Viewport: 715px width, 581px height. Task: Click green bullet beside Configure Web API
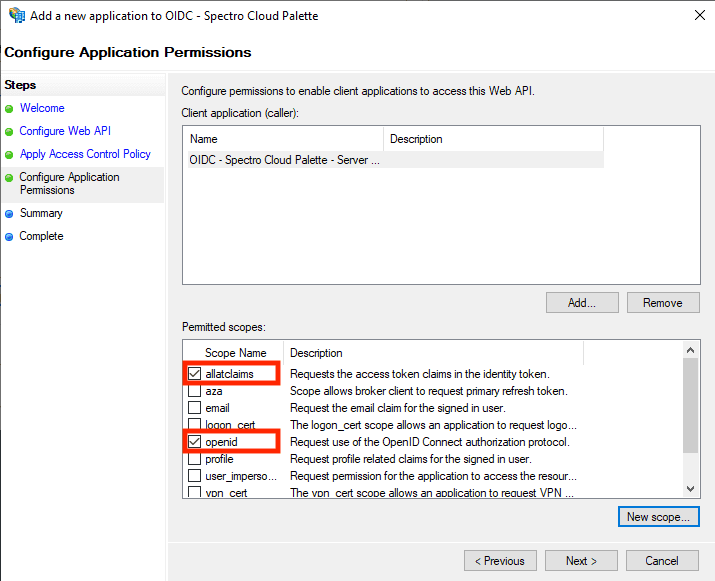9,132
